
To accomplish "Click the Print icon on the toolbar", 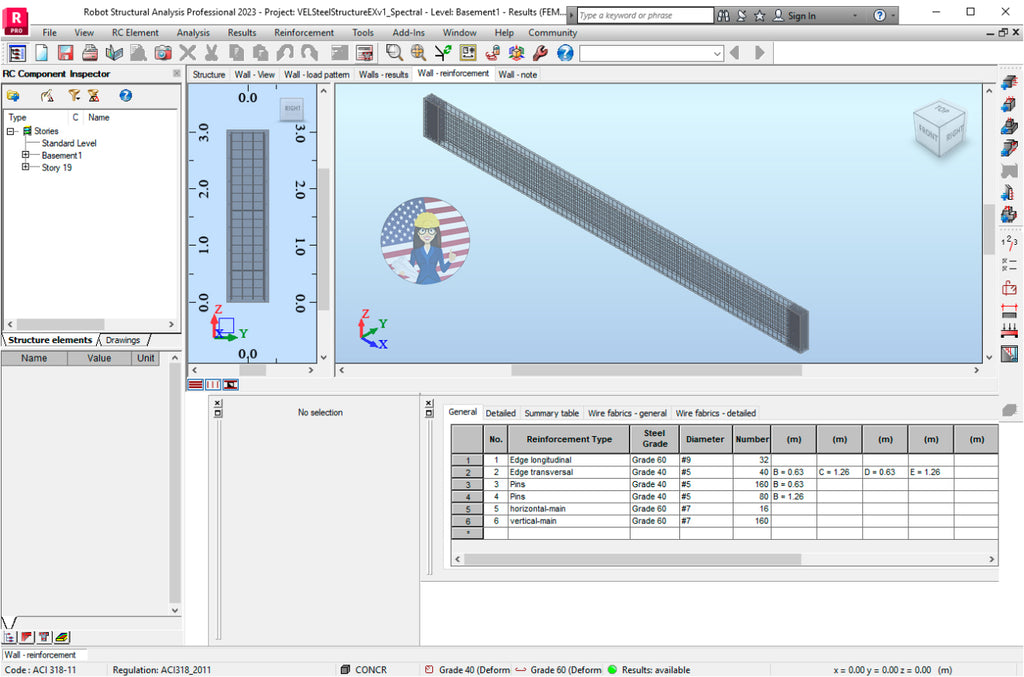I will (x=90, y=52).
